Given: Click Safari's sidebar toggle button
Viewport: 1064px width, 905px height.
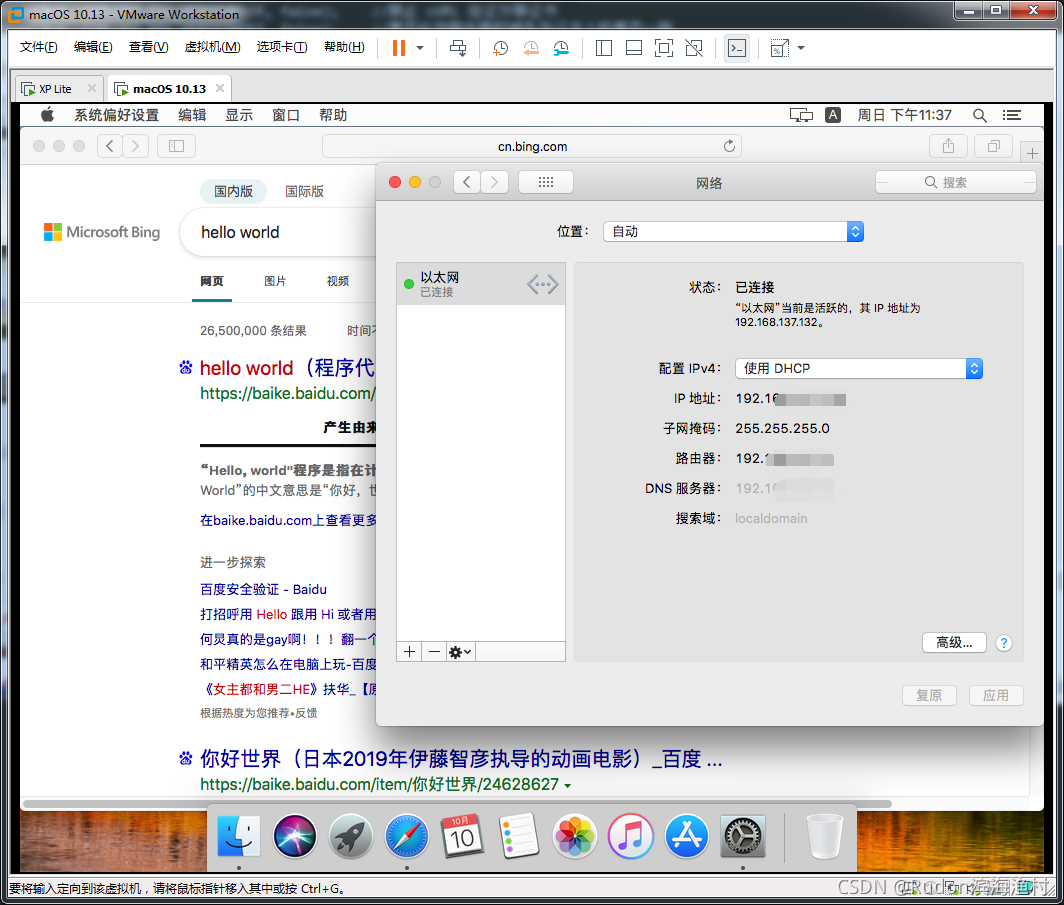Looking at the screenshot, I should [176, 146].
